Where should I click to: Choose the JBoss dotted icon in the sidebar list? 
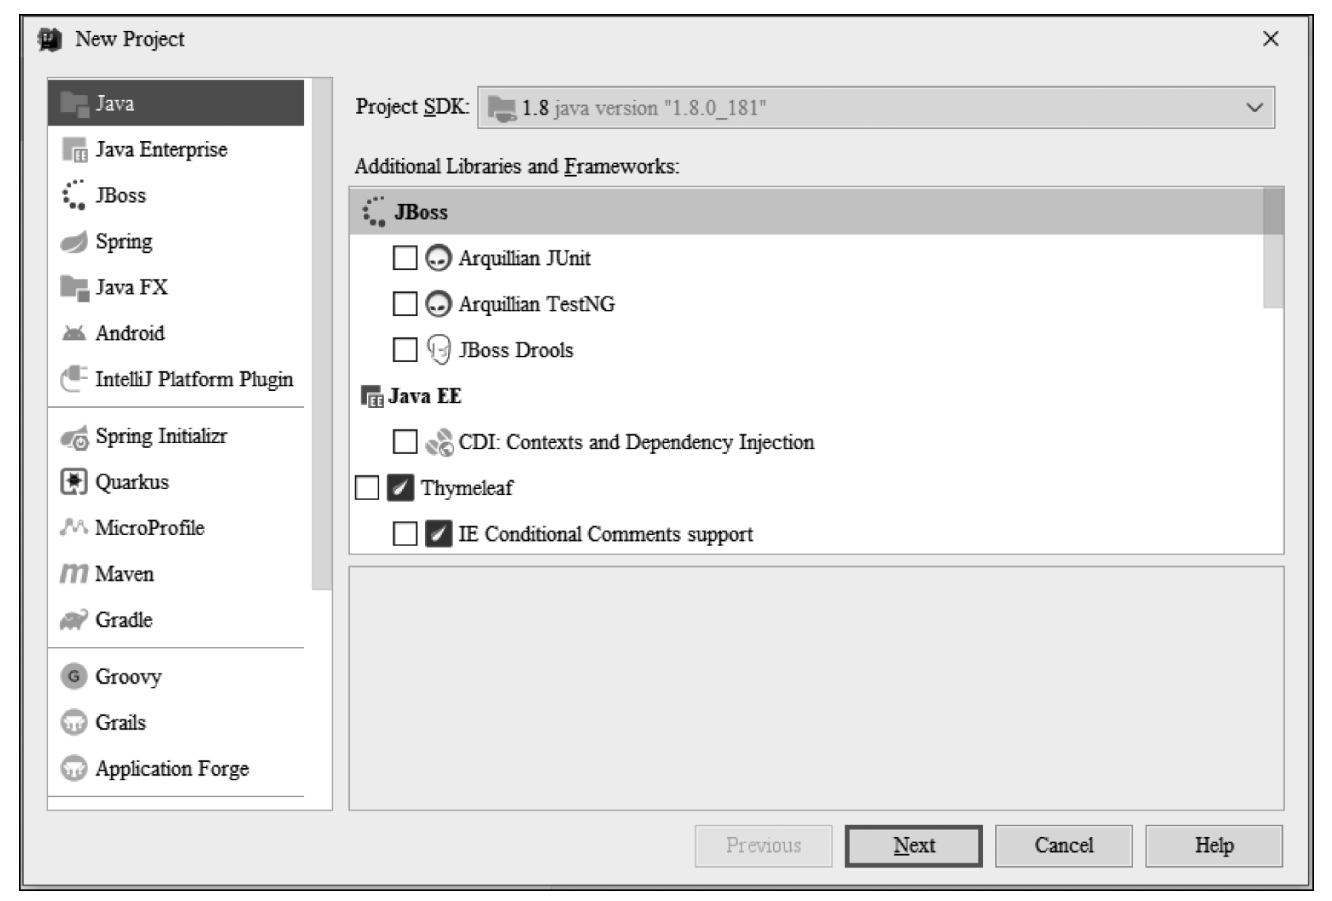(x=74, y=195)
